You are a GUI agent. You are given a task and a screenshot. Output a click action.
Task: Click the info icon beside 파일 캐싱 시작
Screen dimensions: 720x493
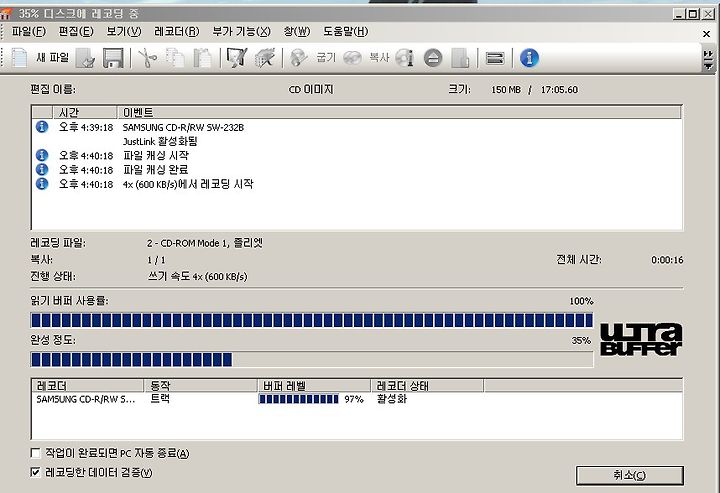[x=42, y=155]
